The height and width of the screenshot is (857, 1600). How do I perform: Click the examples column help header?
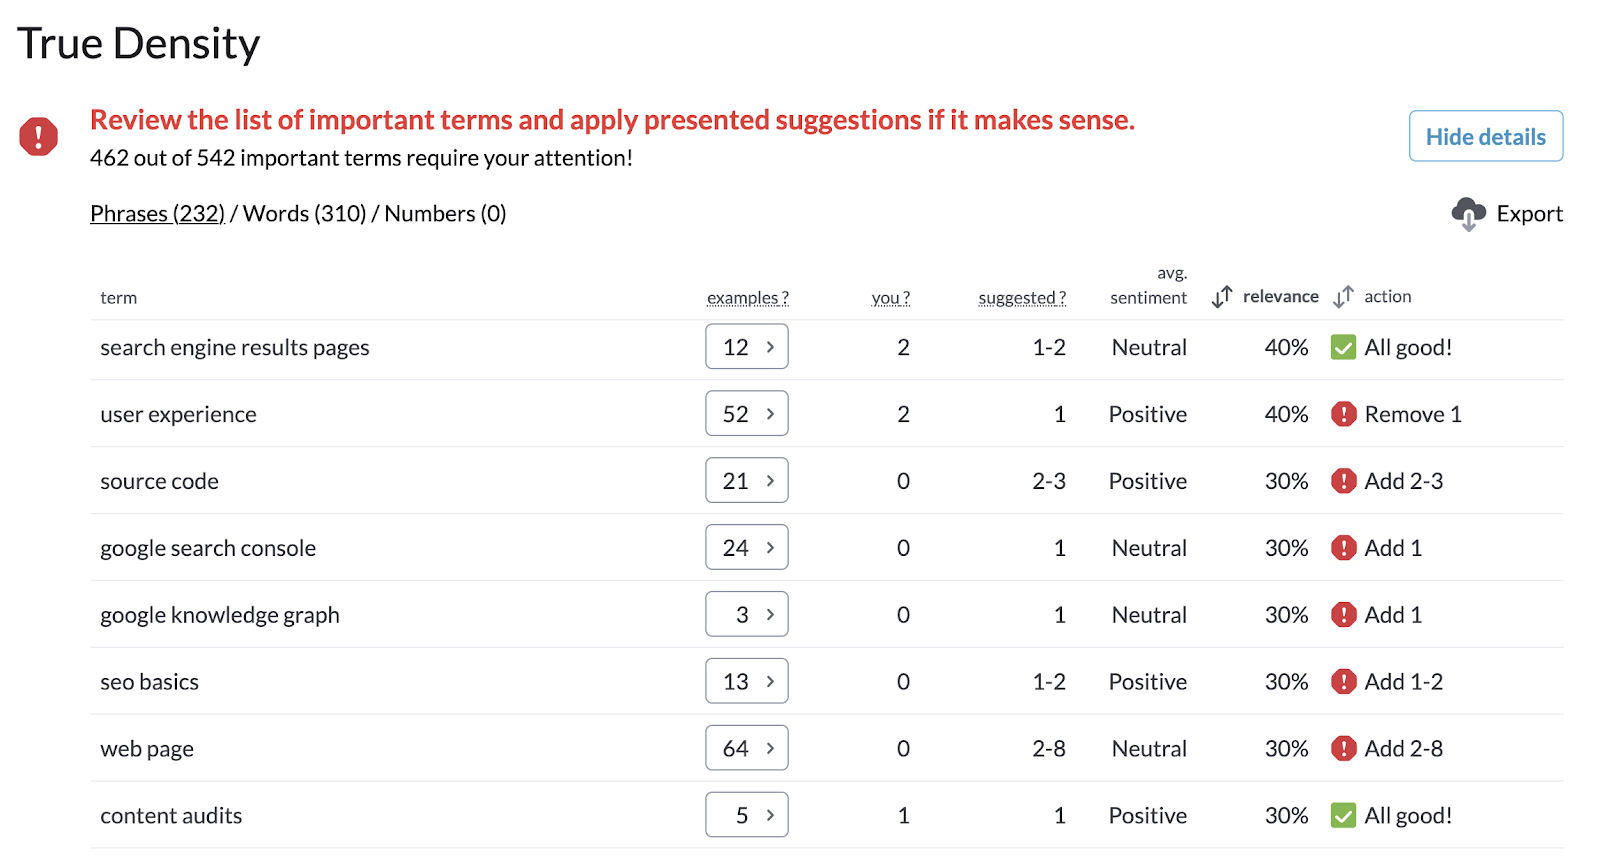point(748,298)
